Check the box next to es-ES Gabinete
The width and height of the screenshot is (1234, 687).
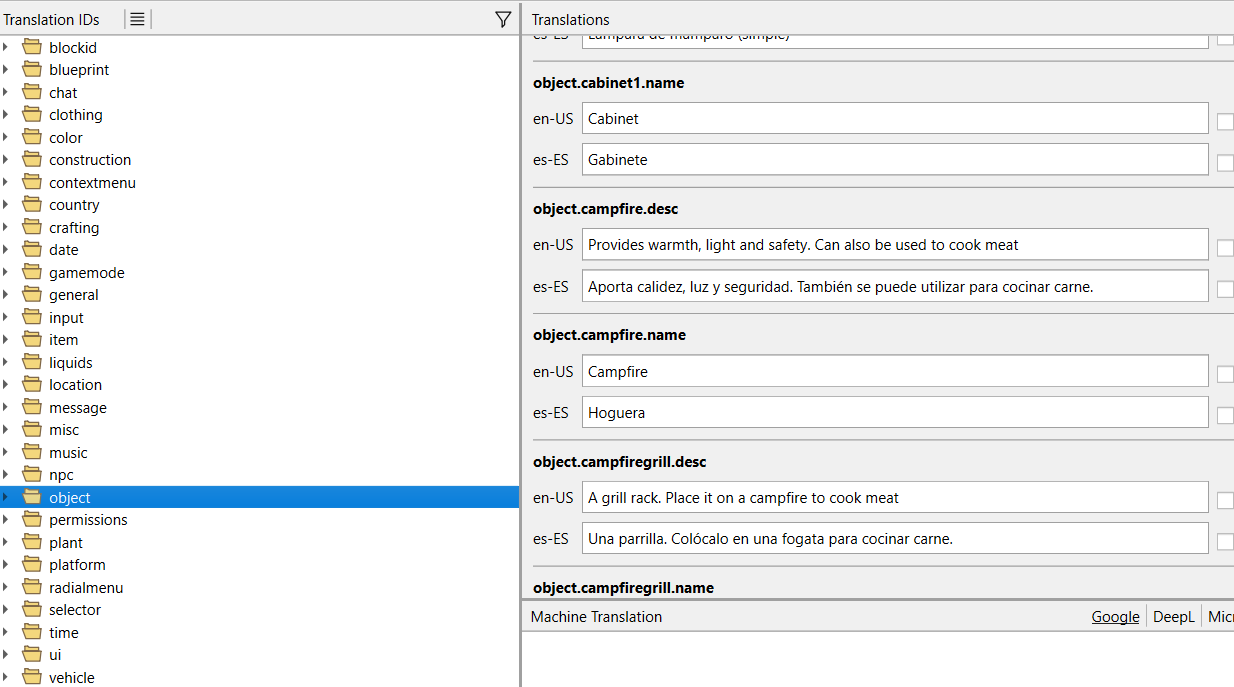[x=1225, y=163]
